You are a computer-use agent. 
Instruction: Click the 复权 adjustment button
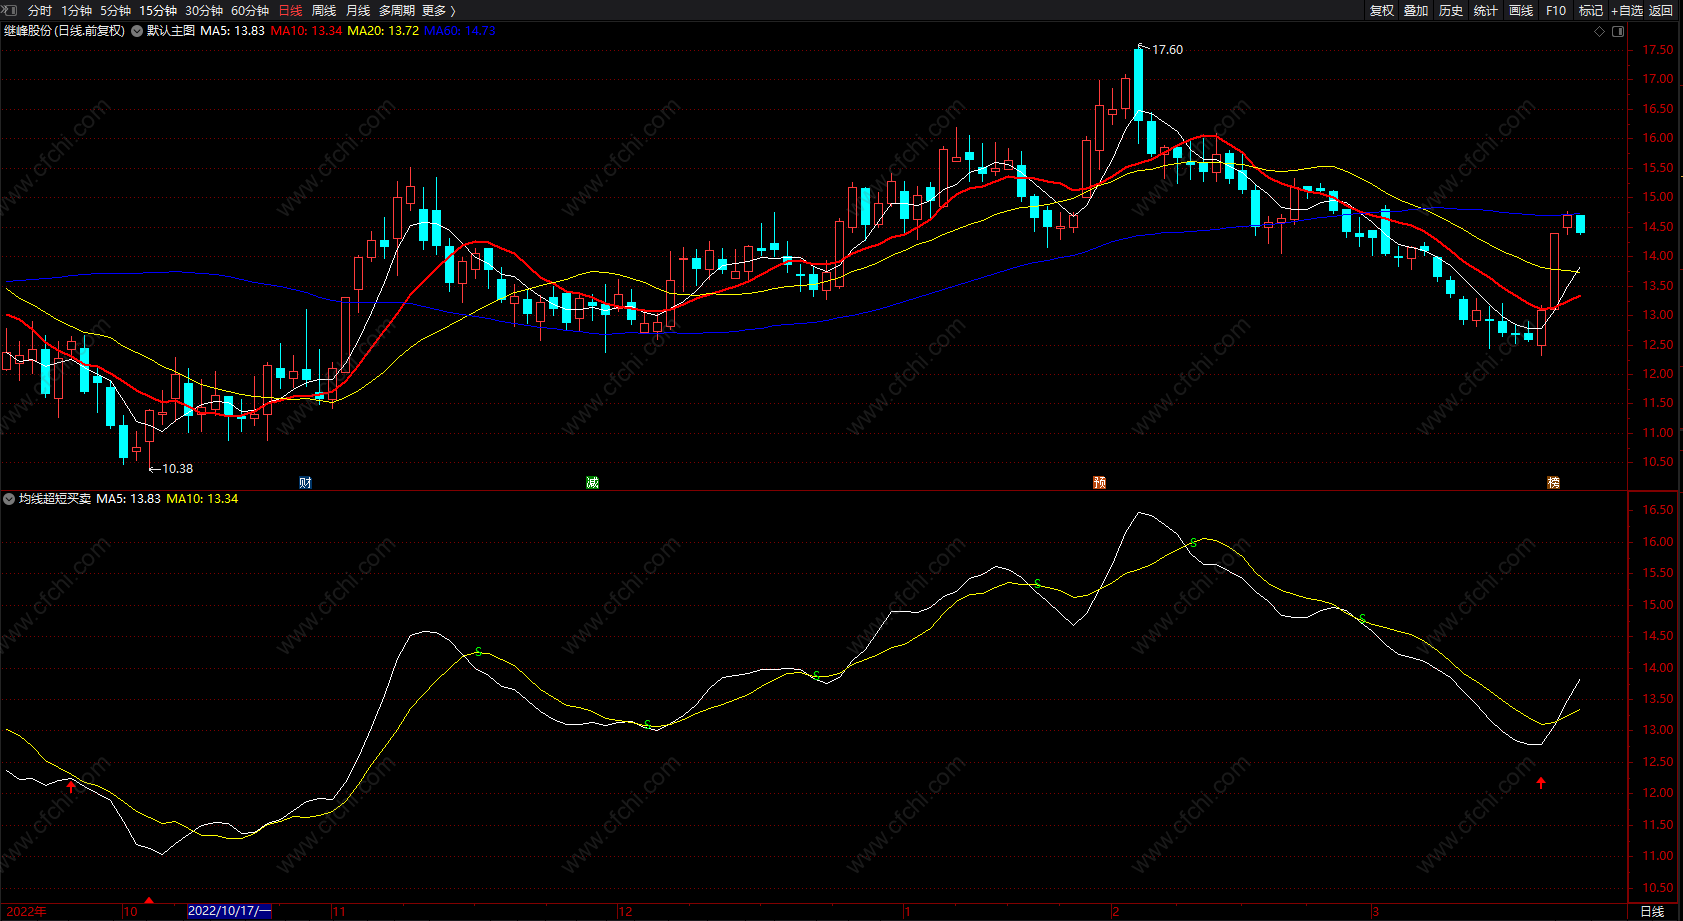1382,11
